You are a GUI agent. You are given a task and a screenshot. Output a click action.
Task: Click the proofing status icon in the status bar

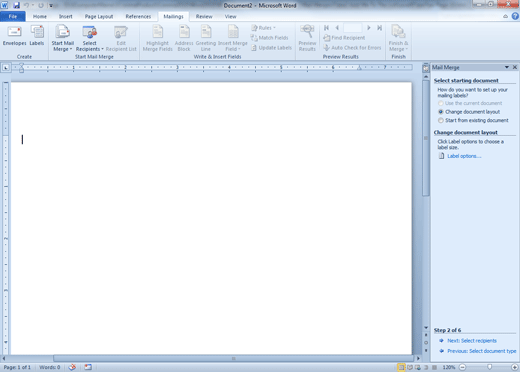(72, 367)
